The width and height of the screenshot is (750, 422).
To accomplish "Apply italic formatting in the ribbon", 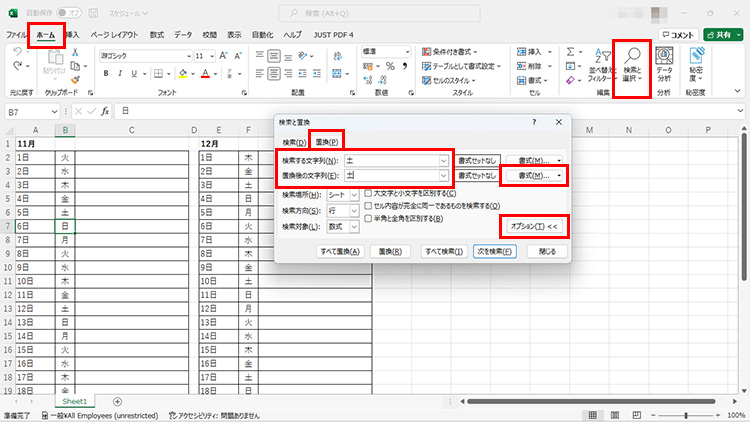I will click(x=133, y=73).
